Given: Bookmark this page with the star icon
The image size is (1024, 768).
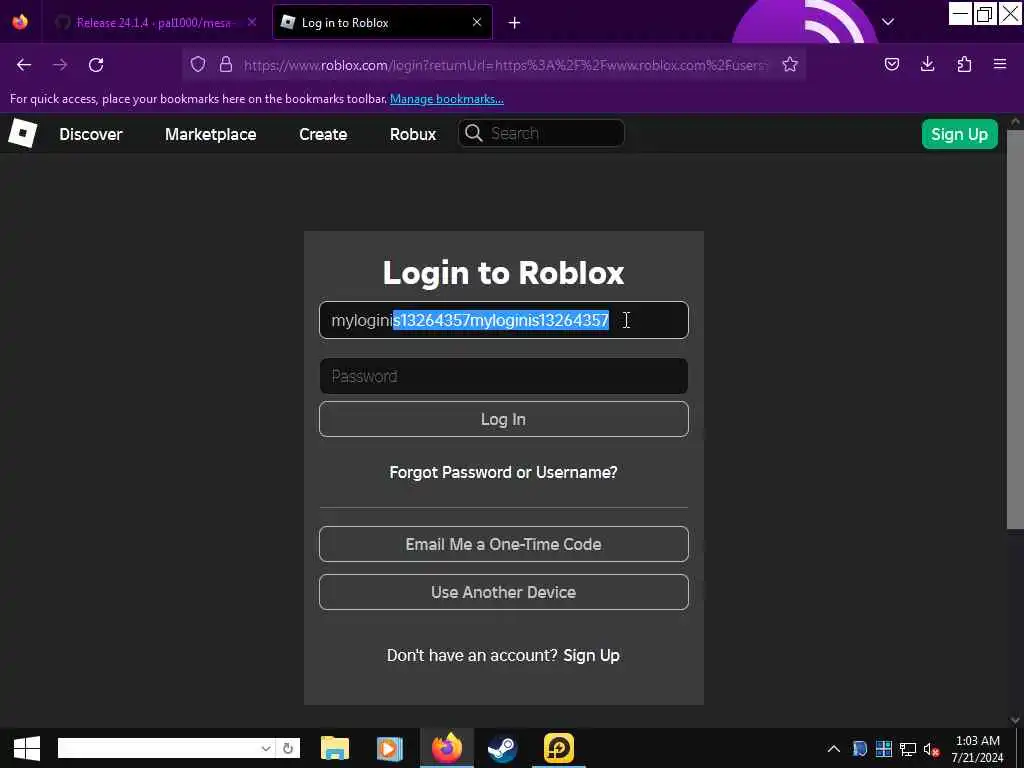Looking at the screenshot, I should click(x=790, y=64).
